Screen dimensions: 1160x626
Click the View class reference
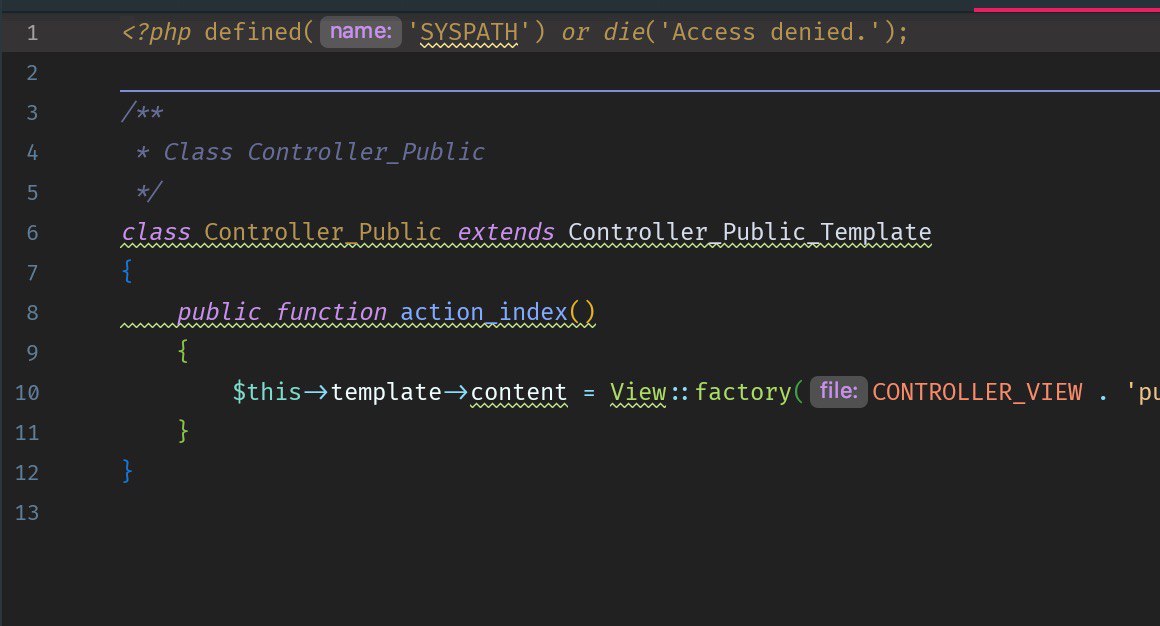[638, 392]
